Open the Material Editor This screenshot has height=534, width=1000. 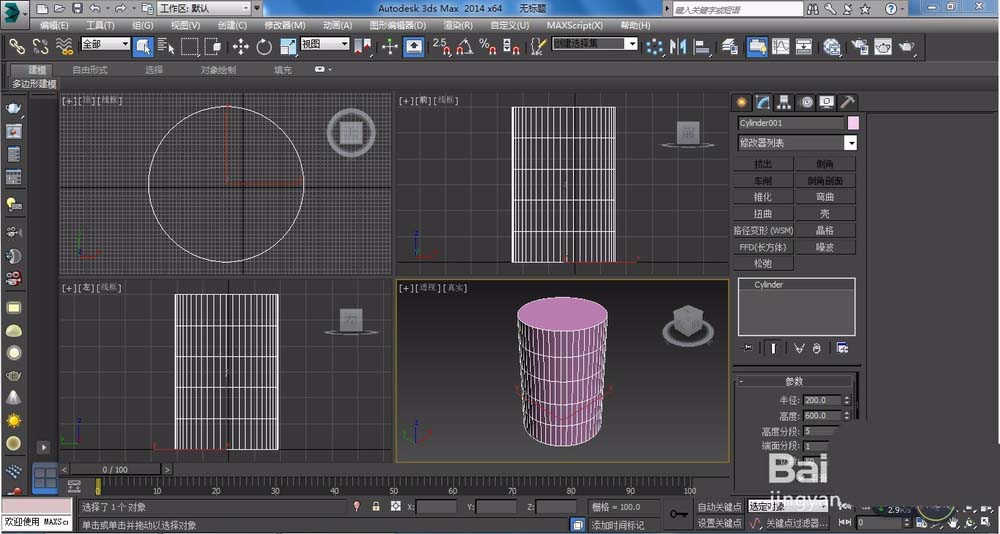[832, 46]
